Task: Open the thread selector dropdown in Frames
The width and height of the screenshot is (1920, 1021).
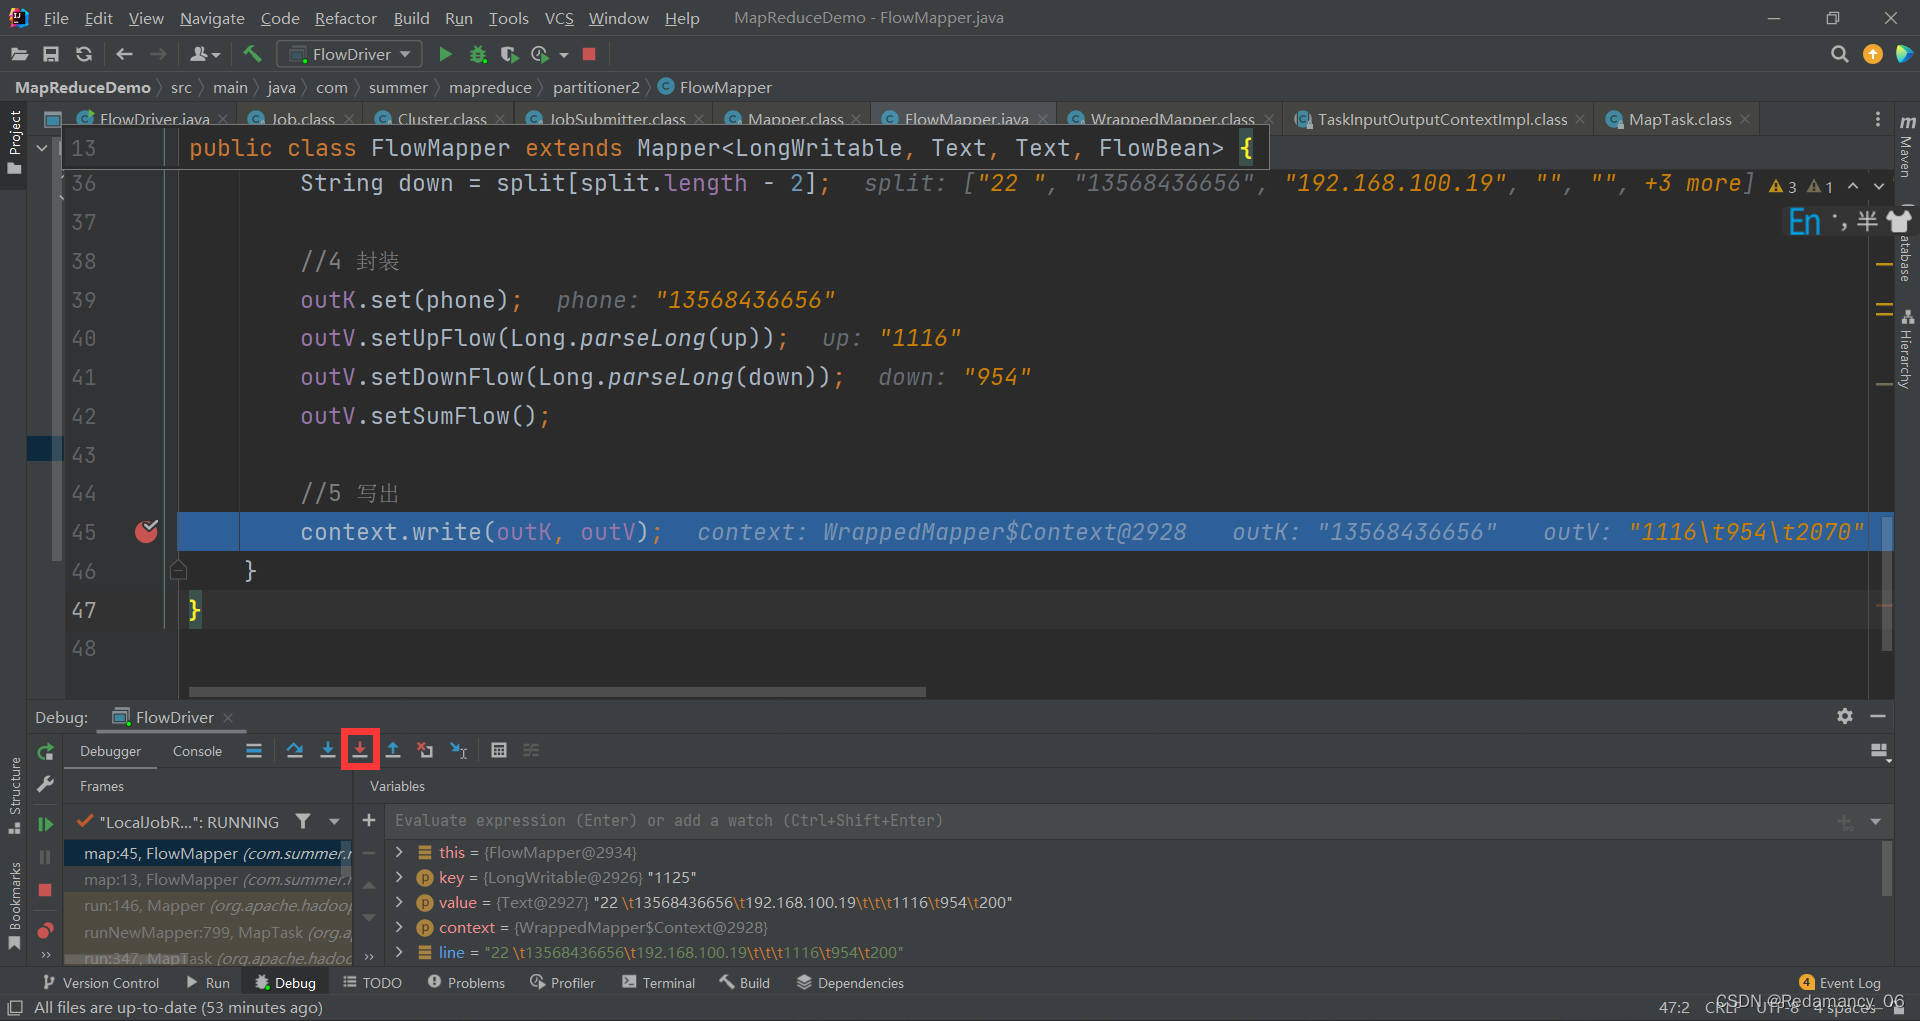Action: click(x=334, y=821)
